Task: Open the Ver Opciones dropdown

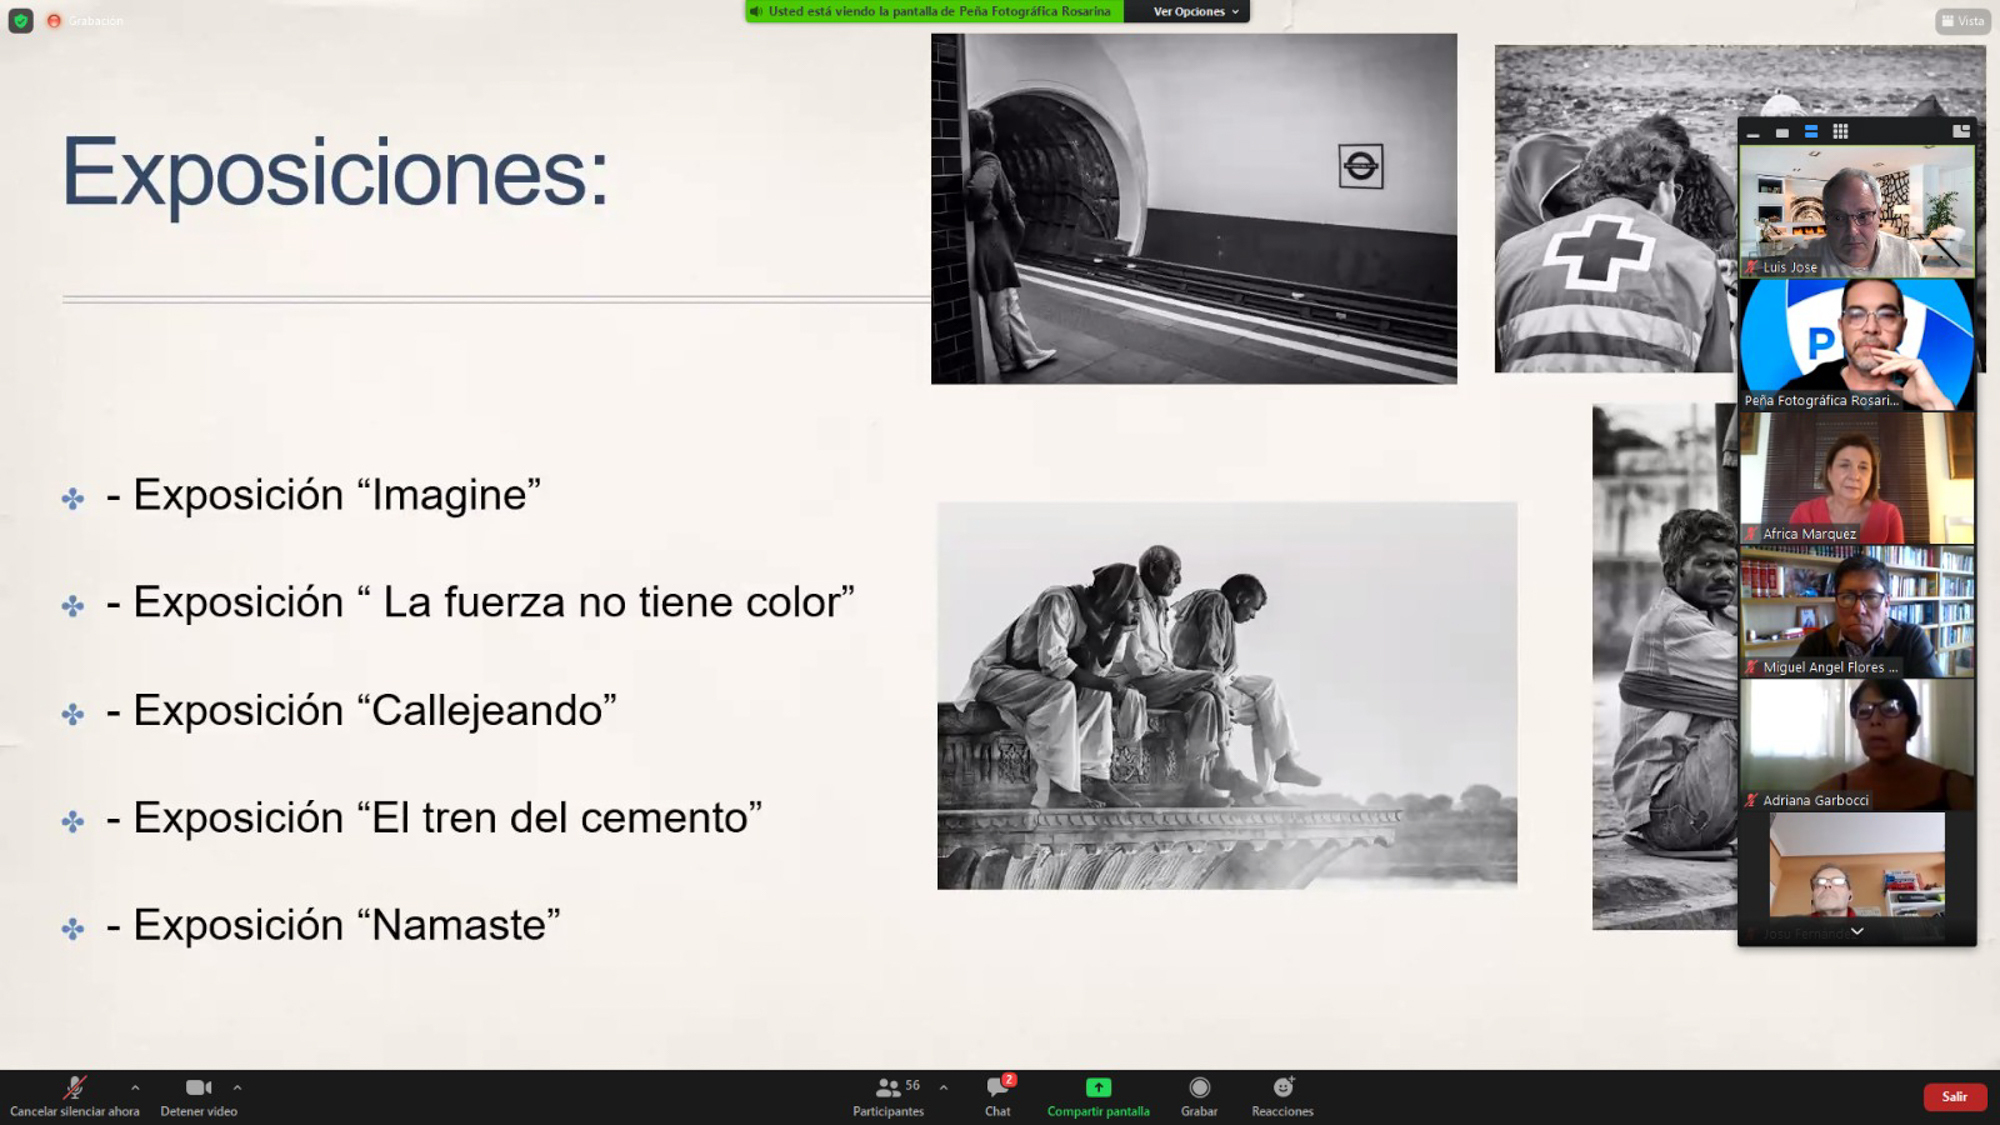Action: pyautogui.click(x=1195, y=12)
